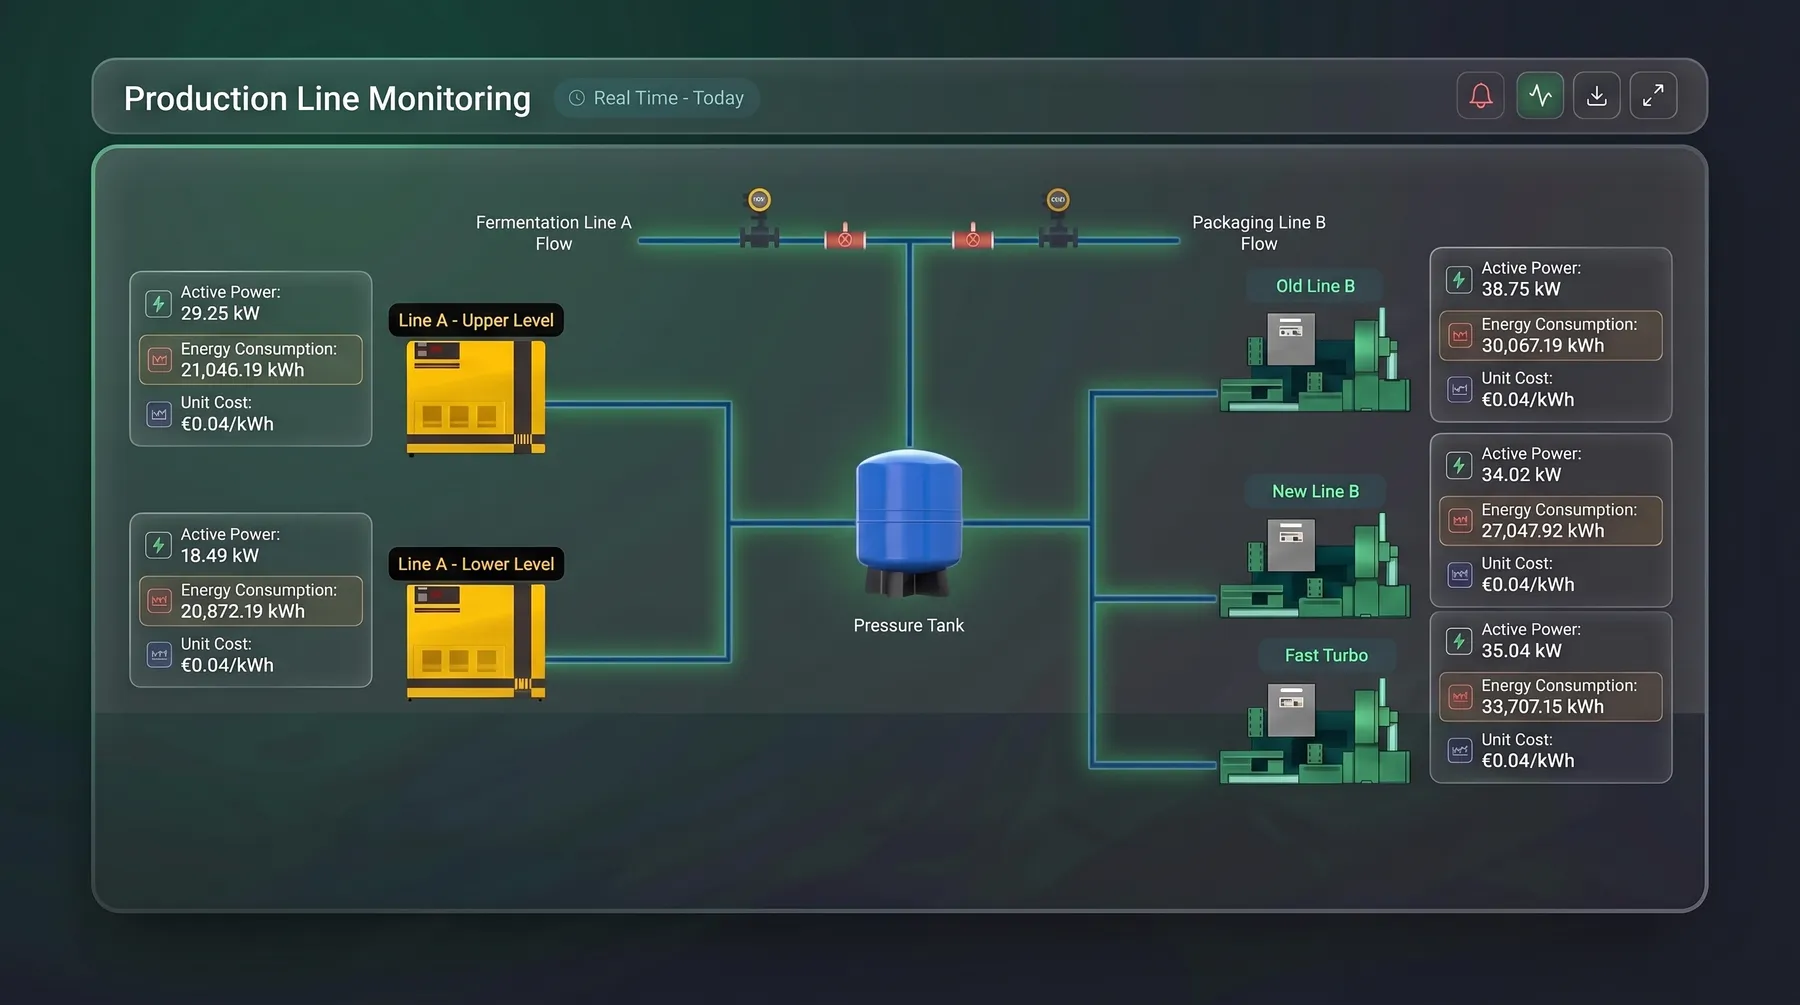Toggle the left red valve on the pipe
This screenshot has height=1005, width=1800.
tap(845, 238)
